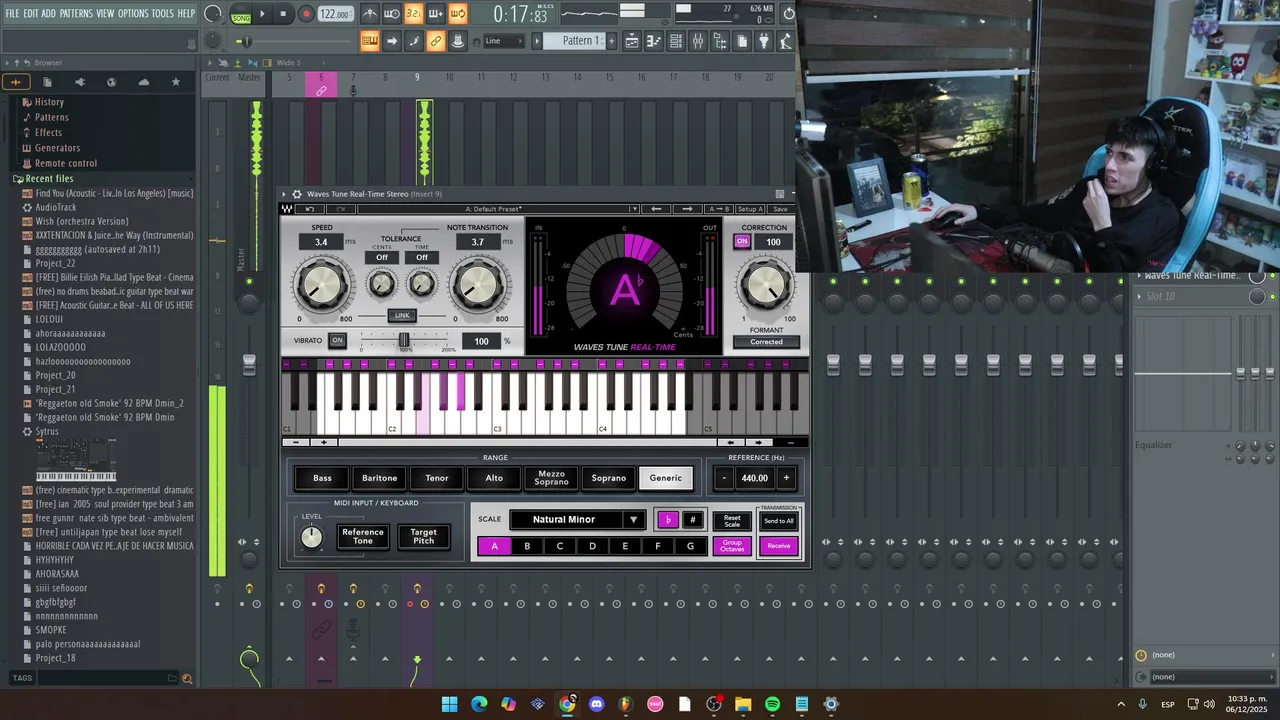This screenshot has height=720, width=1280.
Task: Click the Reference Tone button
Action: point(363,537)
